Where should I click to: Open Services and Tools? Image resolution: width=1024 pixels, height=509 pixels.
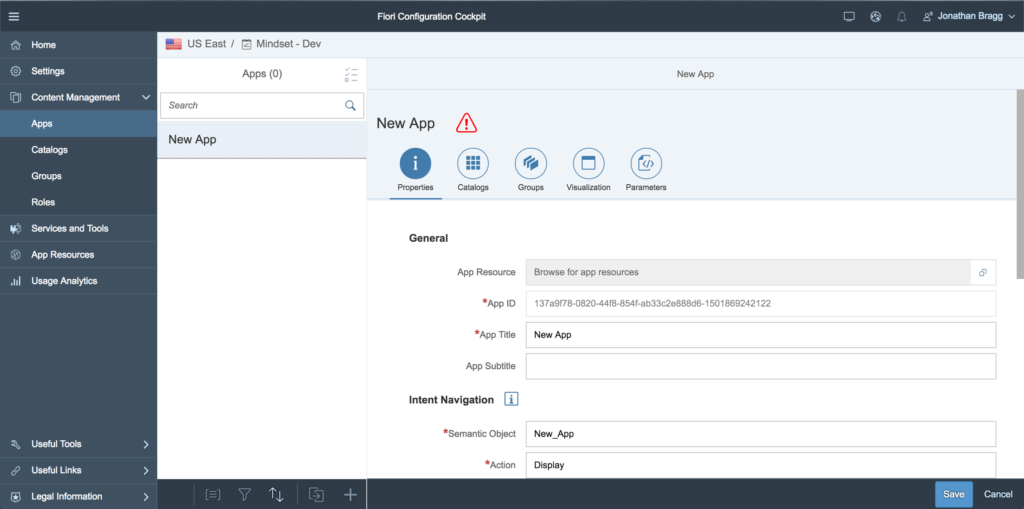78,229
